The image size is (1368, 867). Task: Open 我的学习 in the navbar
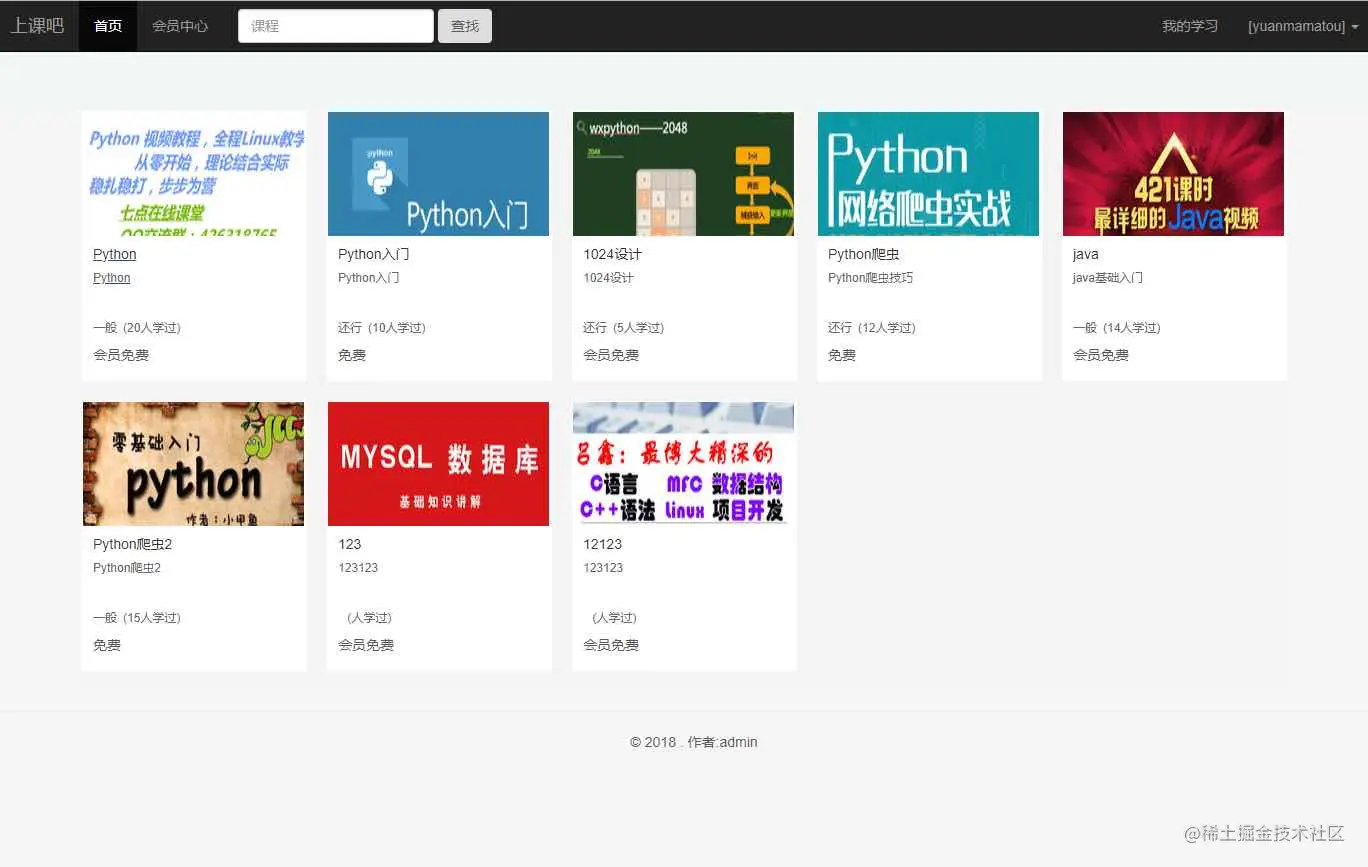[x=1190, y=26]
